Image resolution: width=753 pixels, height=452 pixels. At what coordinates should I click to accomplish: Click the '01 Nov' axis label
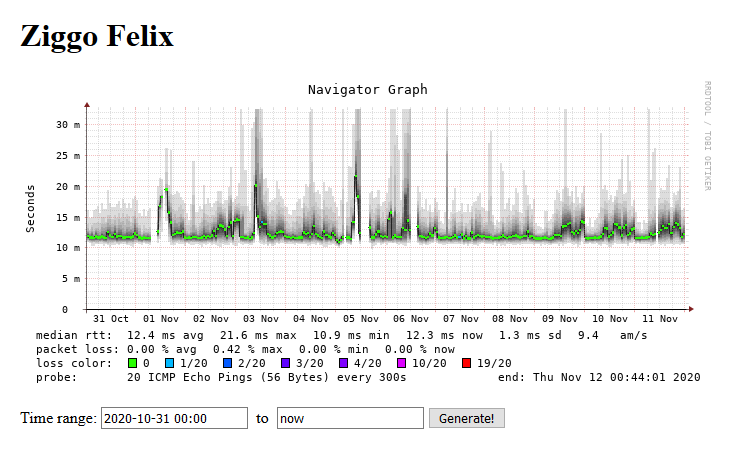click(161, 318)
